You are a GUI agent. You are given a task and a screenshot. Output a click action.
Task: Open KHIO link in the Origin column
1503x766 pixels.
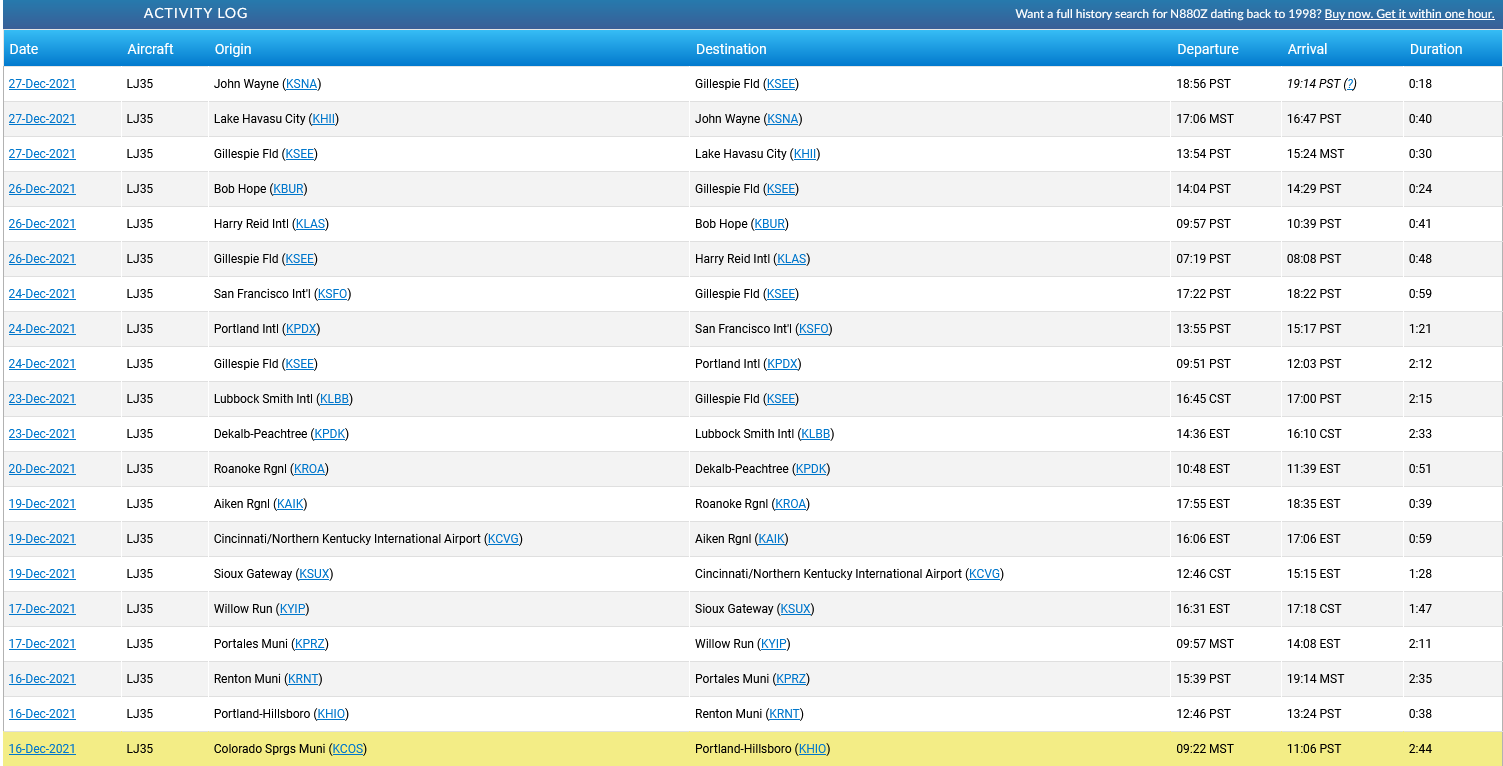(331, 714)
